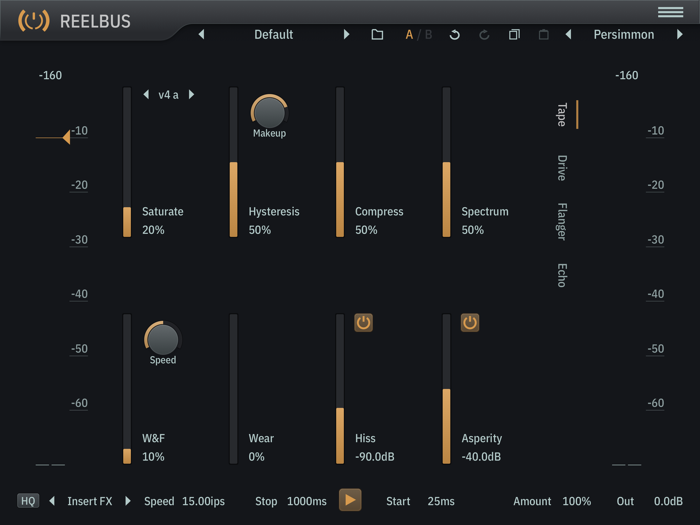The image size is (700, 525).
Task: Switch to the next color theme
Action: pyautogui.click(x=679, y=34)
